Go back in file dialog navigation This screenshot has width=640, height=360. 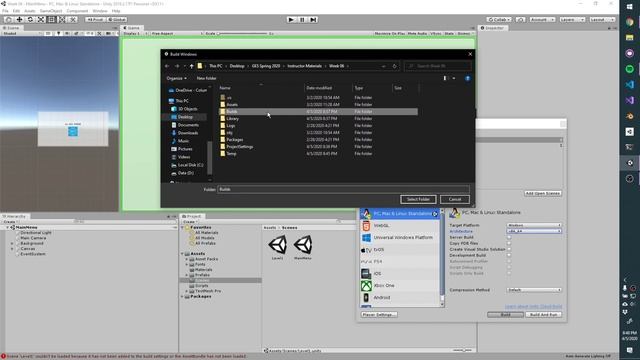pyautogui.click(x=167, y=66)
